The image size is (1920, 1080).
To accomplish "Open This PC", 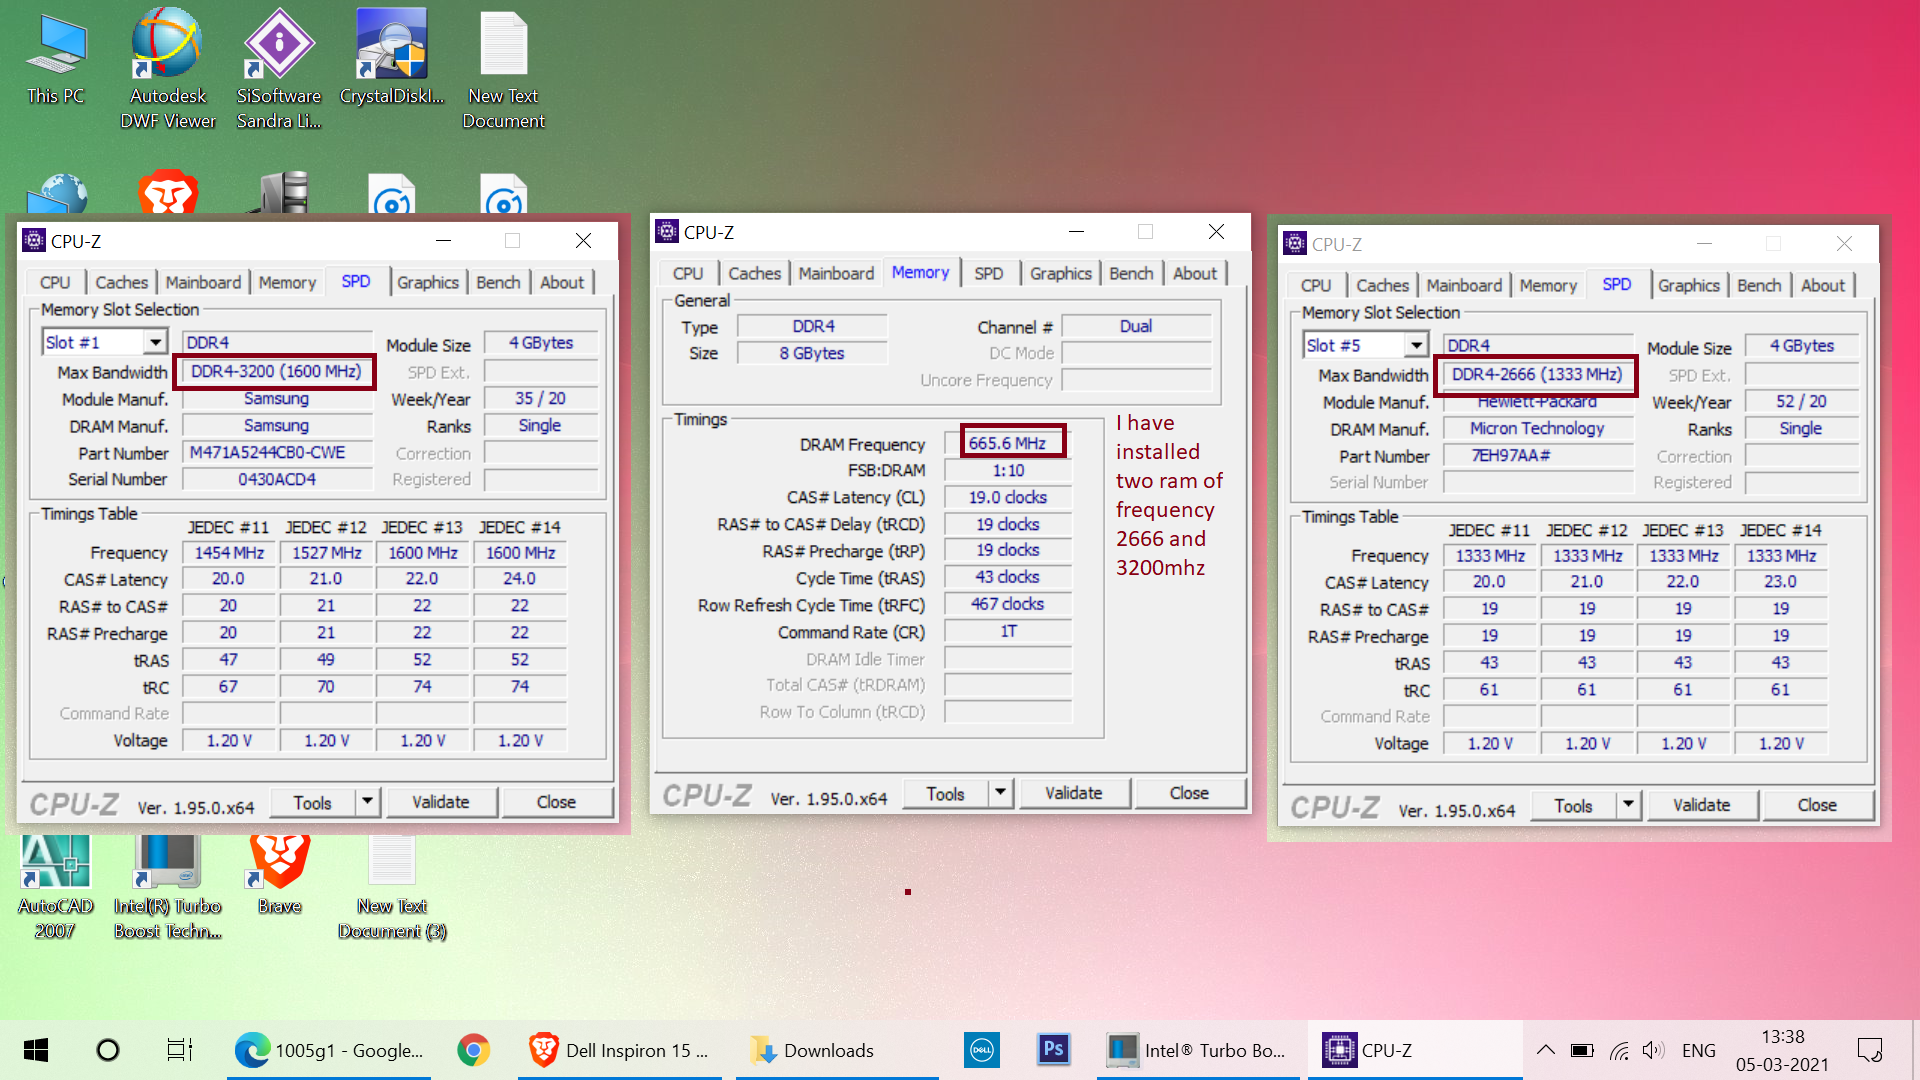I will tap(55, 45).
